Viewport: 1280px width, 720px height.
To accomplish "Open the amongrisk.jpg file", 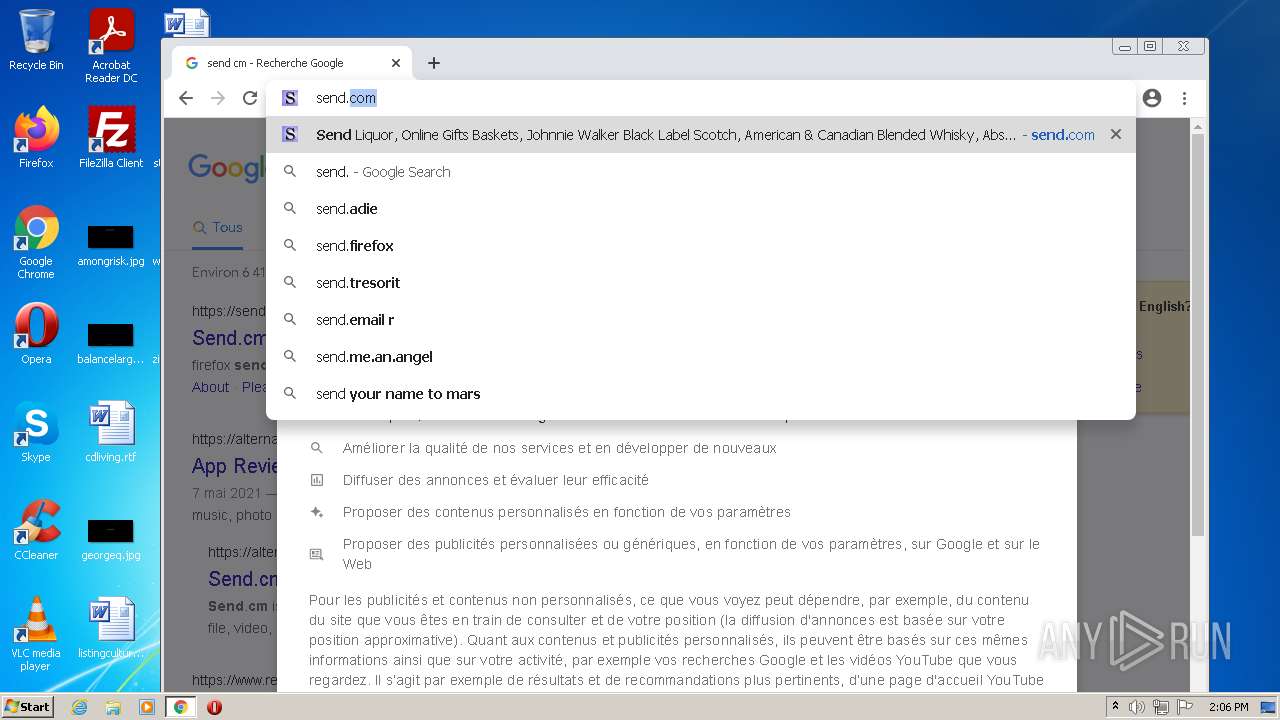I will click(111, 246).
